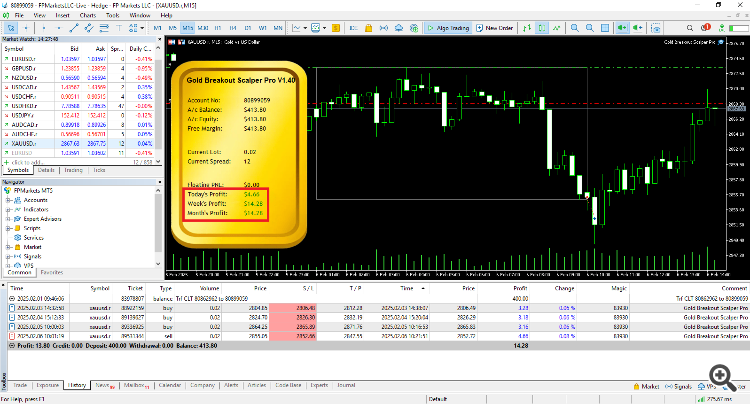Switch chart to bar chart

click(527, 28)
